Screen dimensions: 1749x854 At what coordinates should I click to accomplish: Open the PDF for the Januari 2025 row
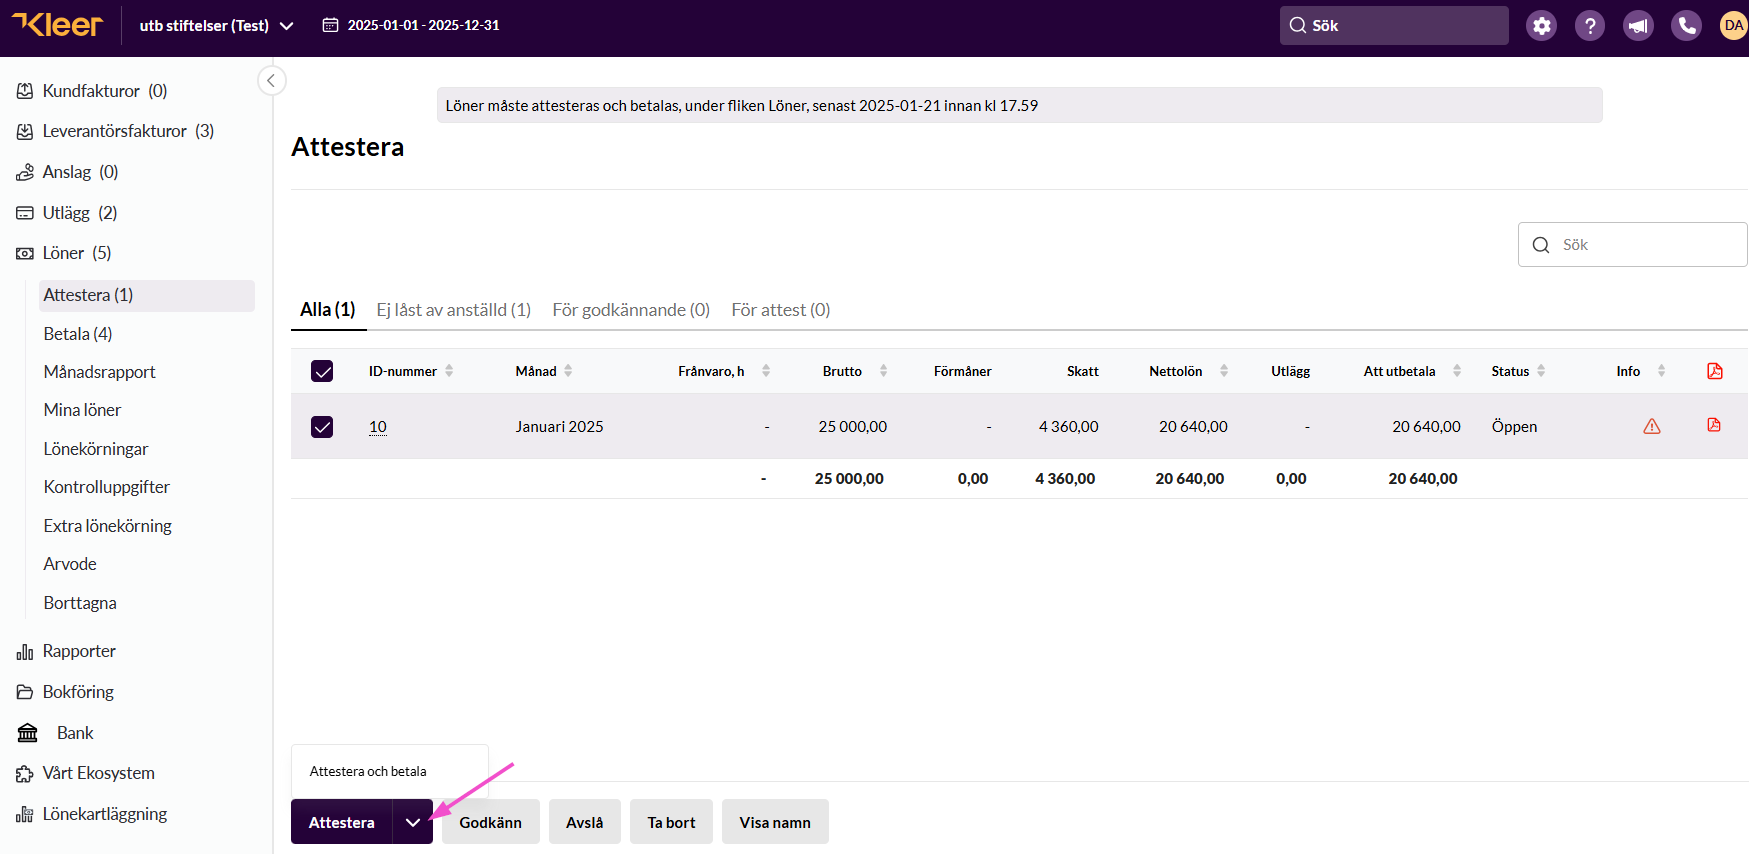click(1714, 425)
